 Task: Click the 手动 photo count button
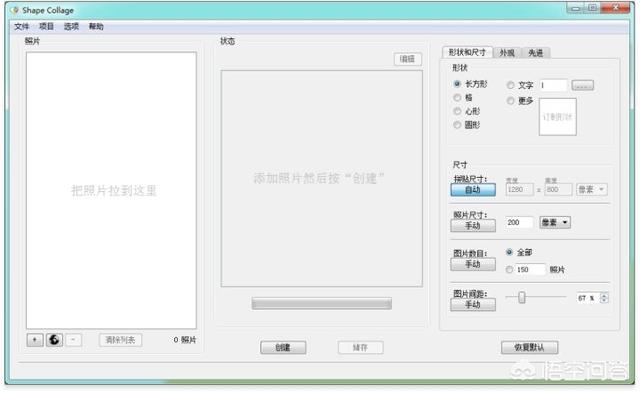473,264
